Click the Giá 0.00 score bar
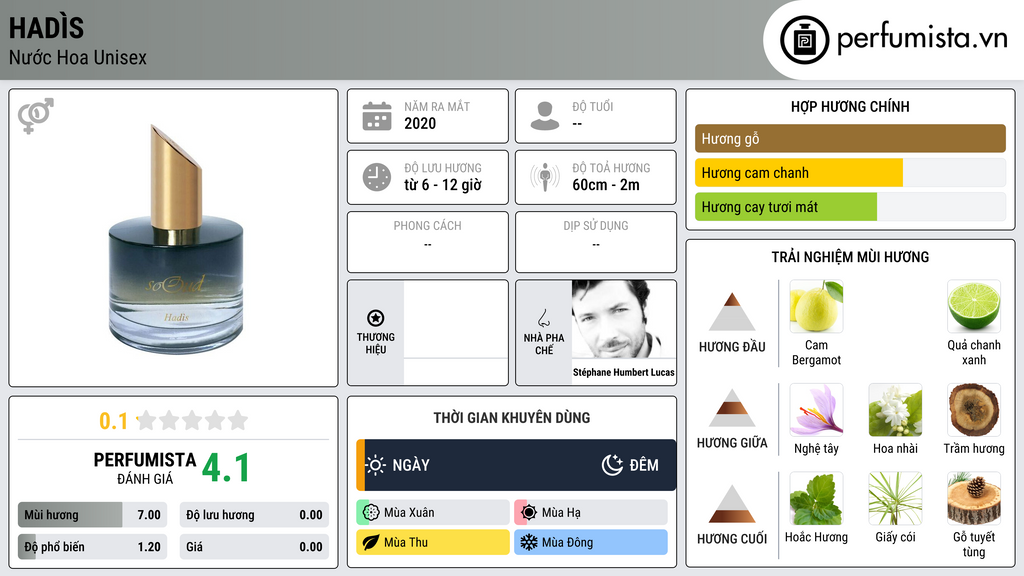1024x576 pixels. (x=254, y=547)
